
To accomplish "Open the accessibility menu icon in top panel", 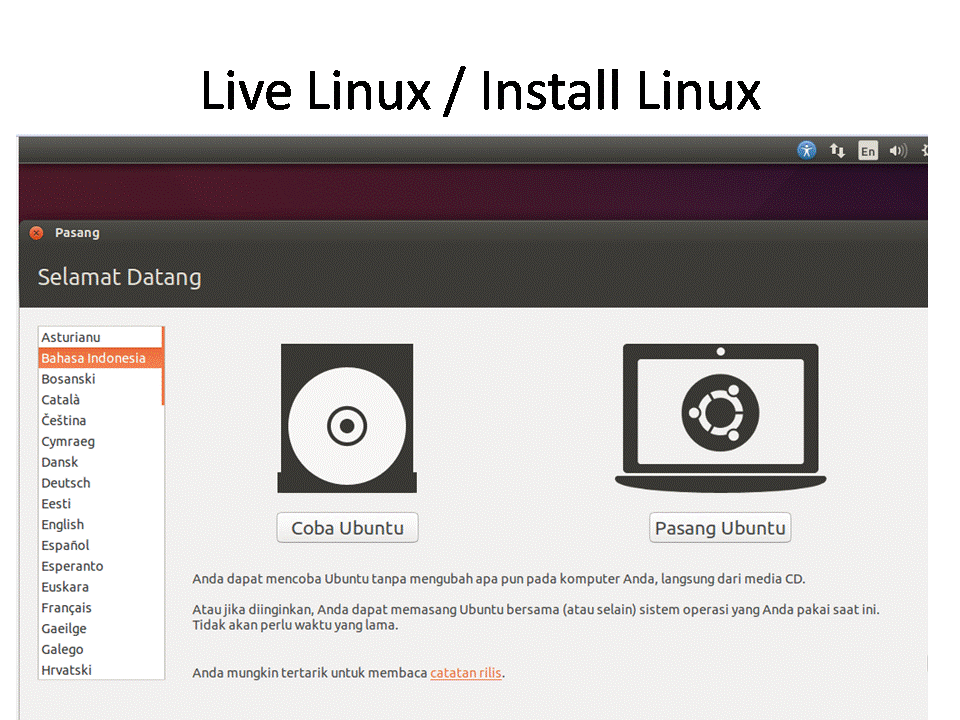I will tap(806, 150).
